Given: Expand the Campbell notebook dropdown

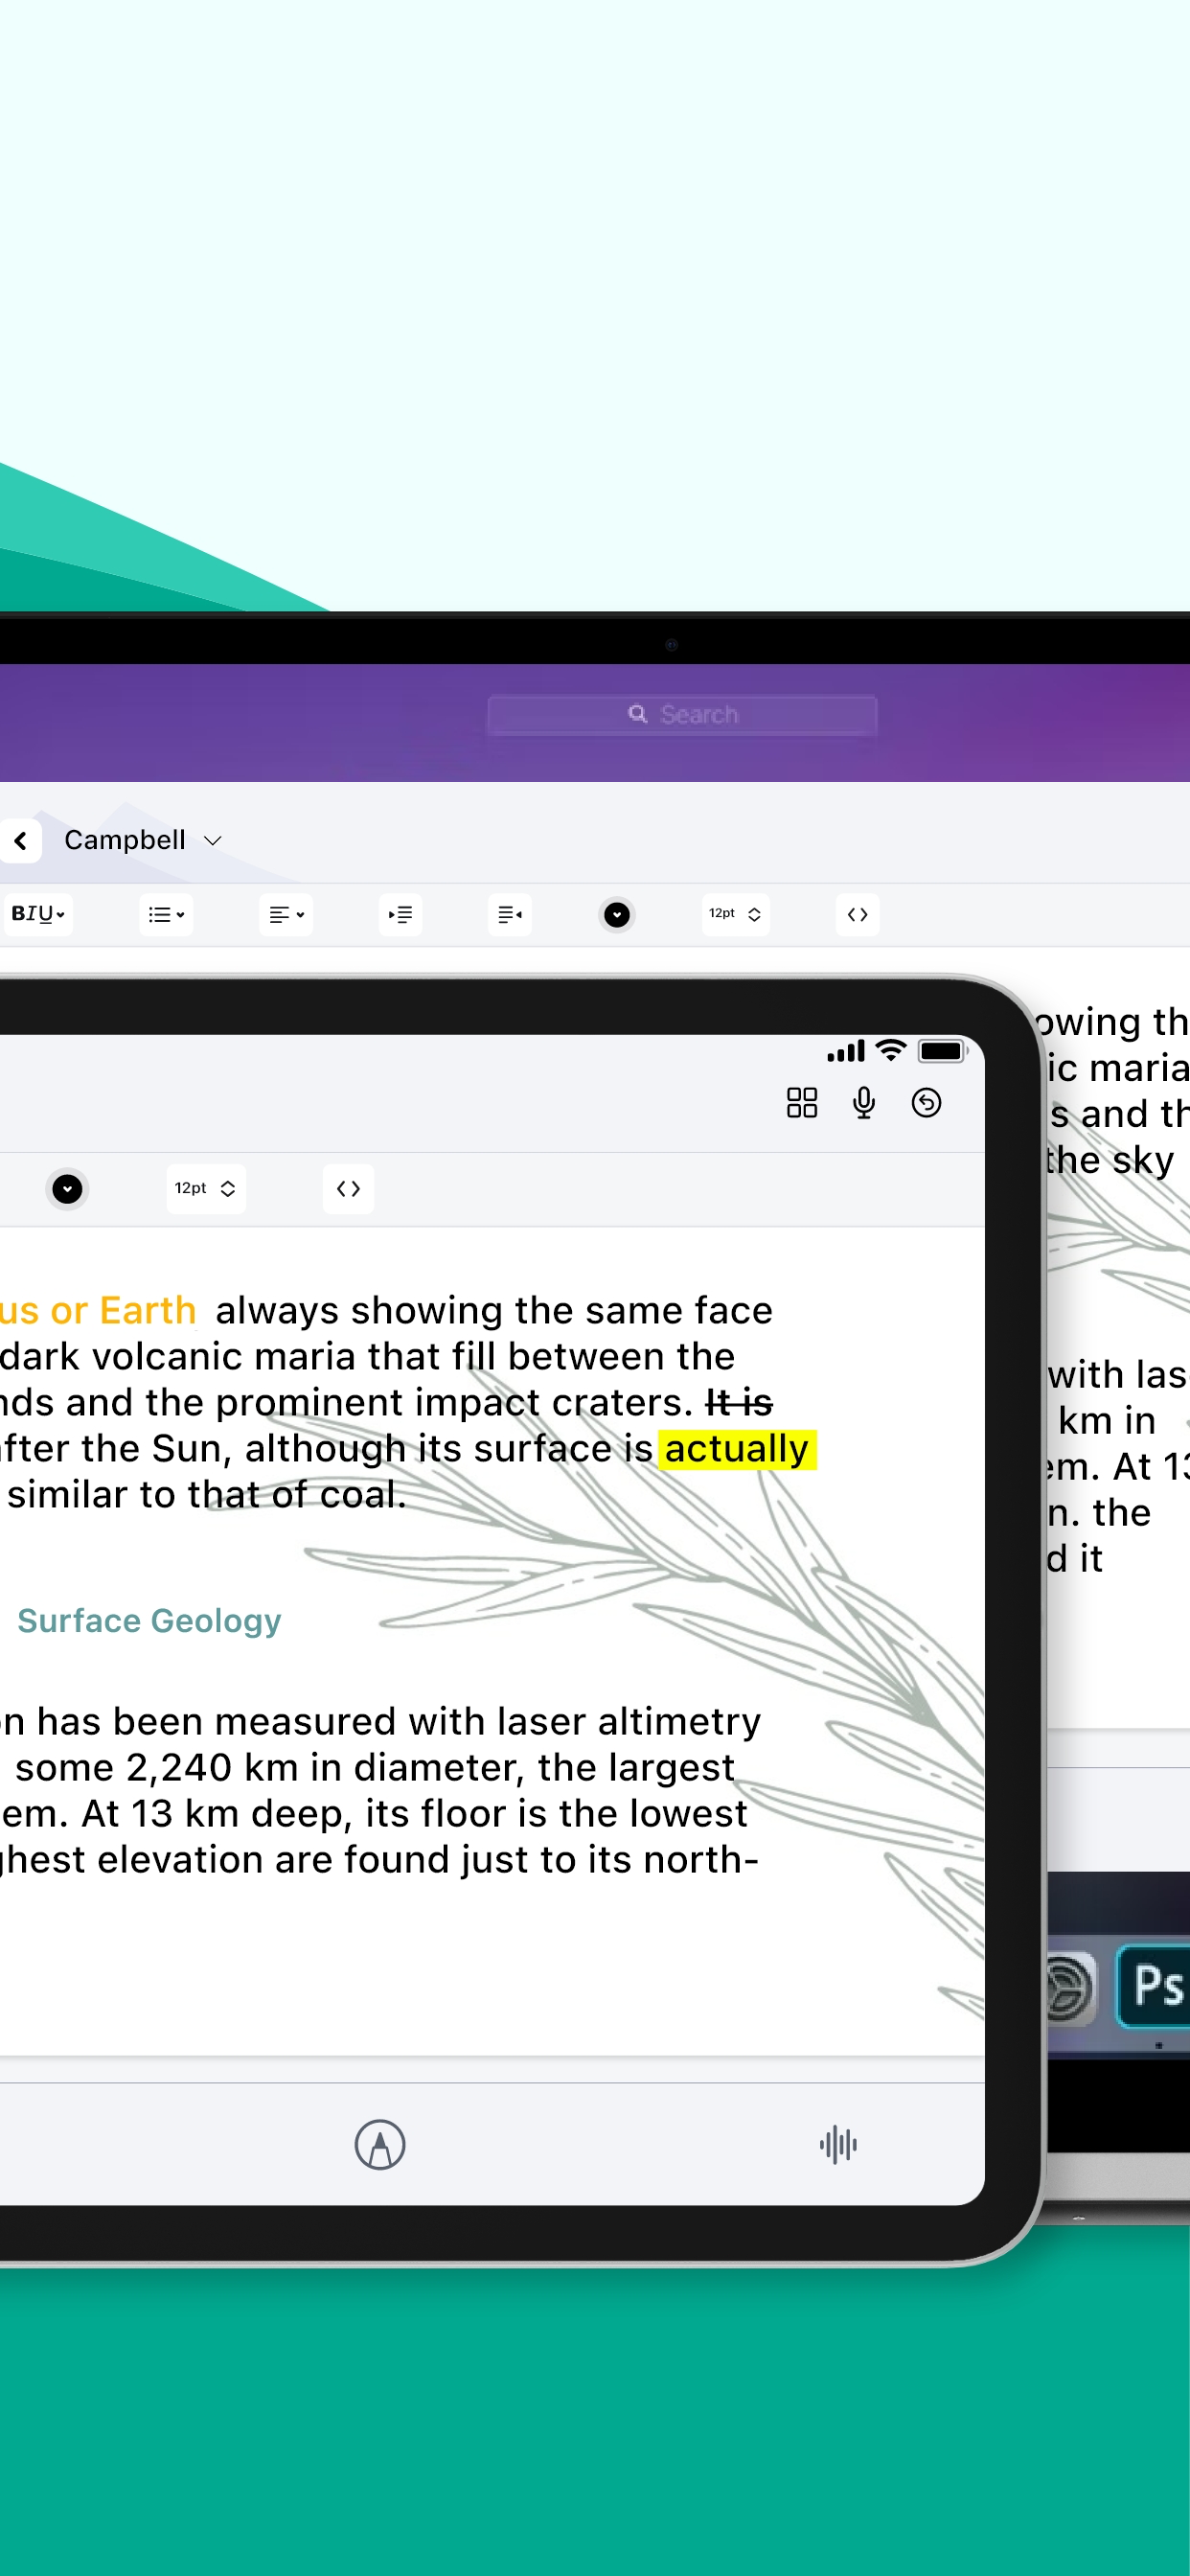Looking at the screenshot, I should 212,841.
